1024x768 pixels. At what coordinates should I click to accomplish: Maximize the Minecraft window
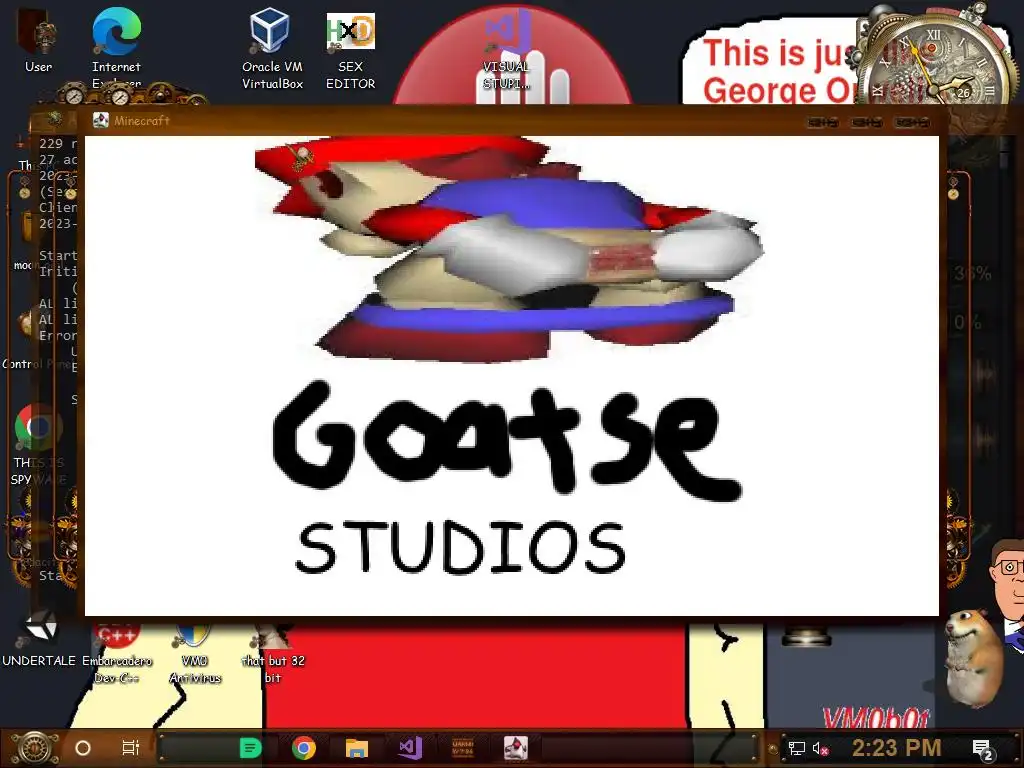(867, 122)
